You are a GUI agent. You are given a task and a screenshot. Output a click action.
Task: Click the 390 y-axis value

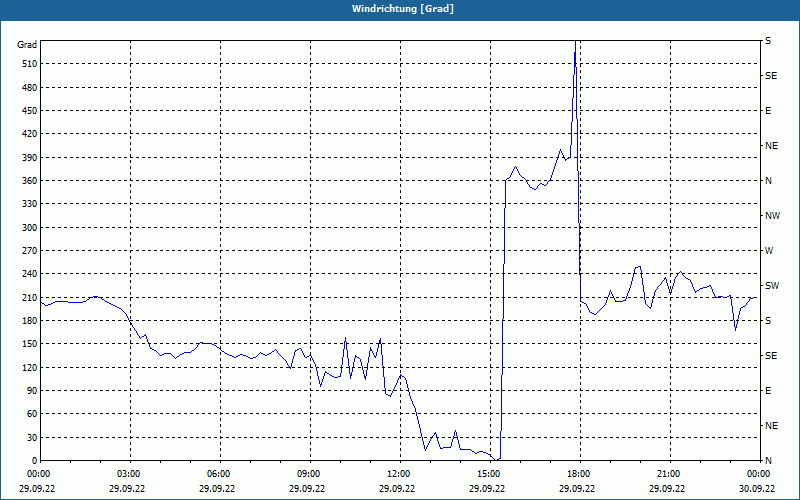[x=30, y=157]
